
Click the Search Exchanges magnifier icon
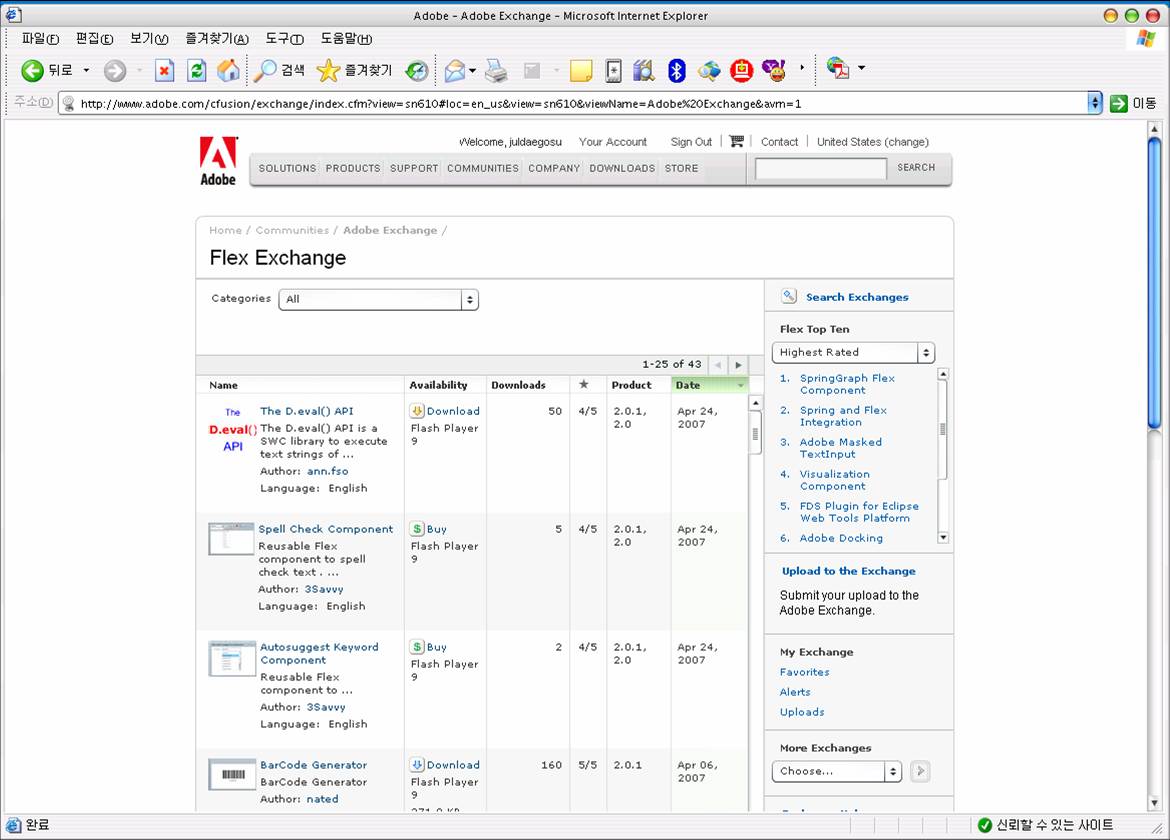tap(789, 295)
